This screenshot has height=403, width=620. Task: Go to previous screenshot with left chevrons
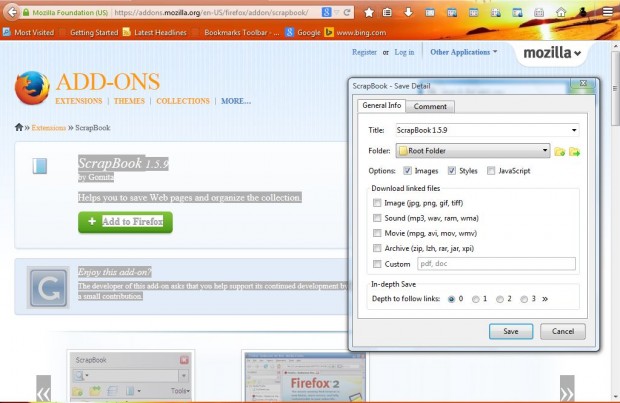(x=43, y=390)
